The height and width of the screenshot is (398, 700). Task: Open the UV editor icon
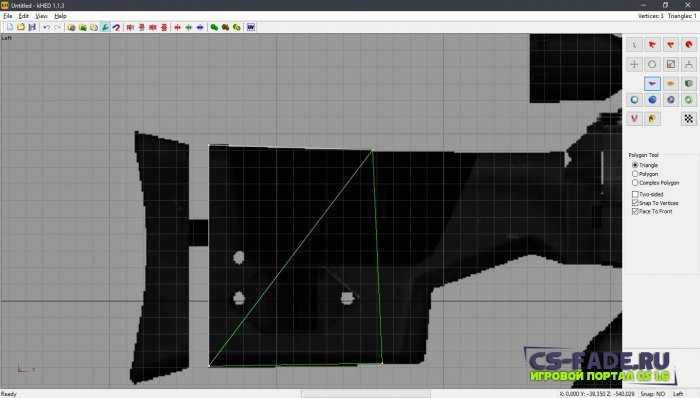251,27
